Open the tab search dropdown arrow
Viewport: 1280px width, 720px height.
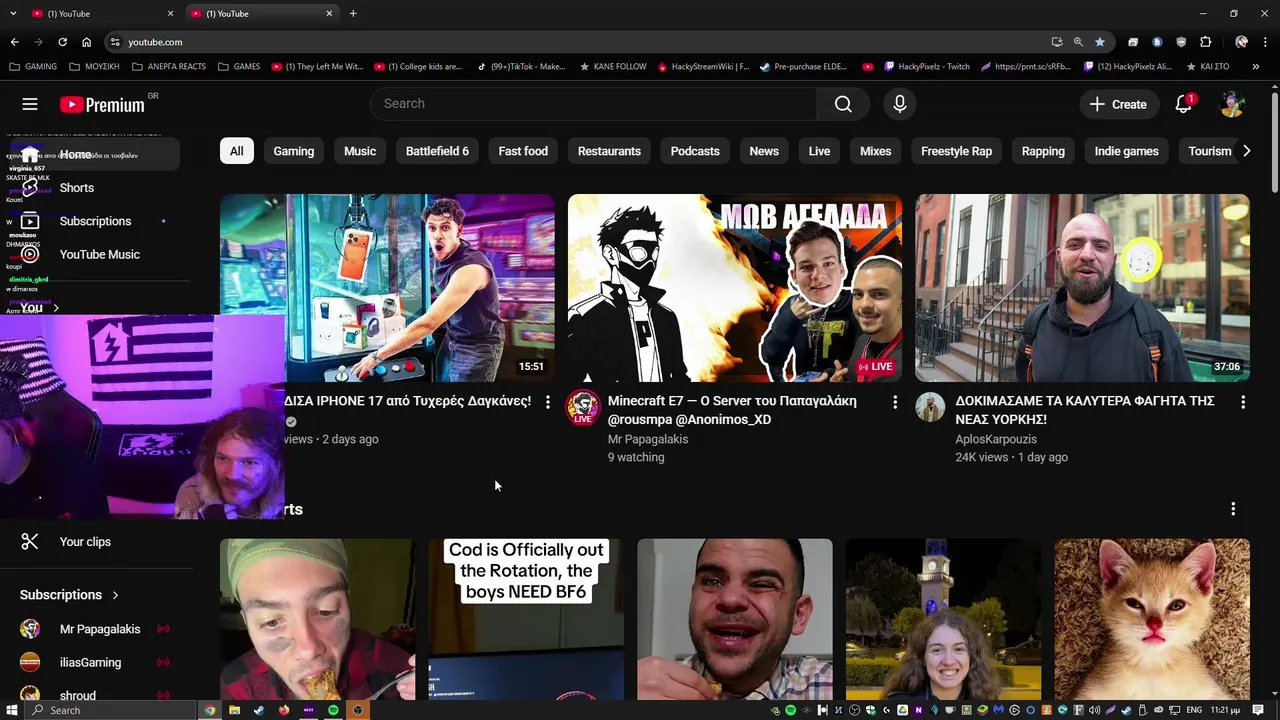click(x=13, y=13)
